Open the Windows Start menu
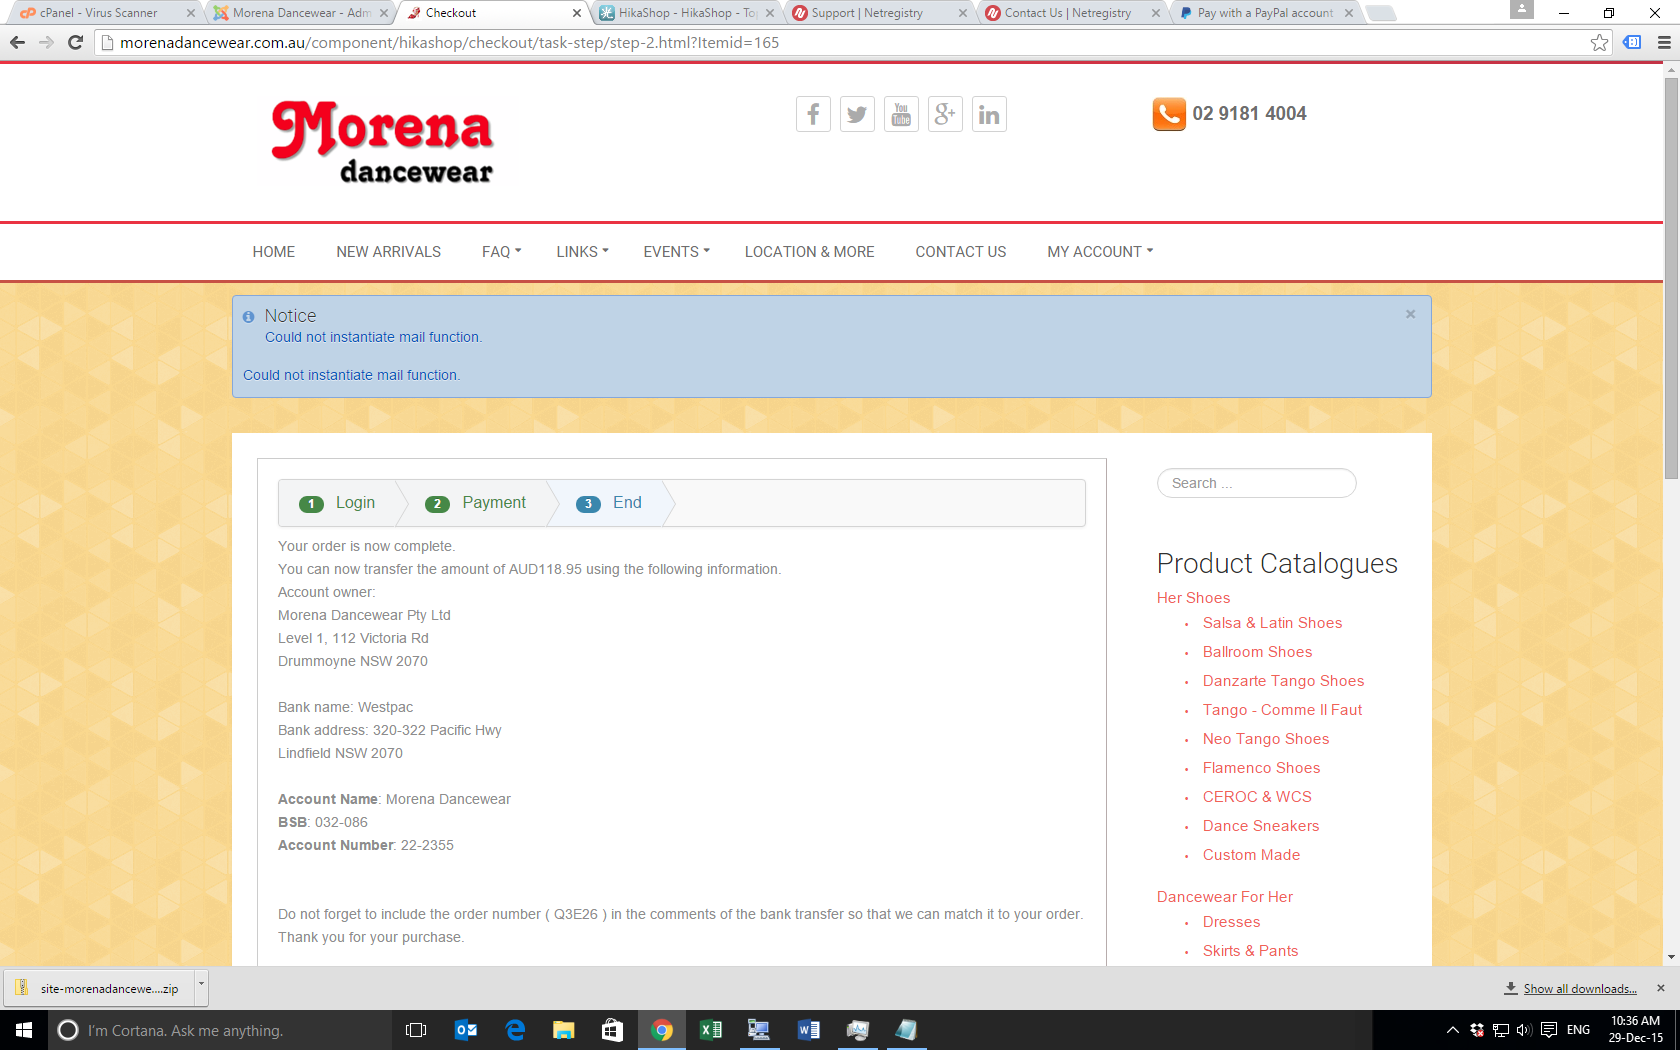This screenshot has width=1680, height=1050. click(24, 1030)
